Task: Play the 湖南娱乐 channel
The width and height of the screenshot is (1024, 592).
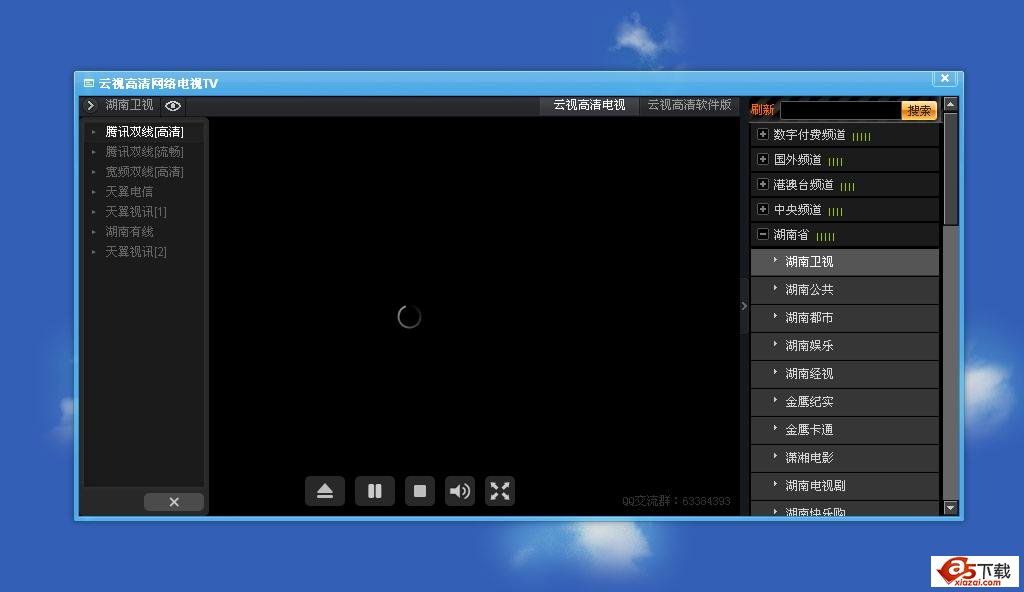Action: [x=809, y=345]
